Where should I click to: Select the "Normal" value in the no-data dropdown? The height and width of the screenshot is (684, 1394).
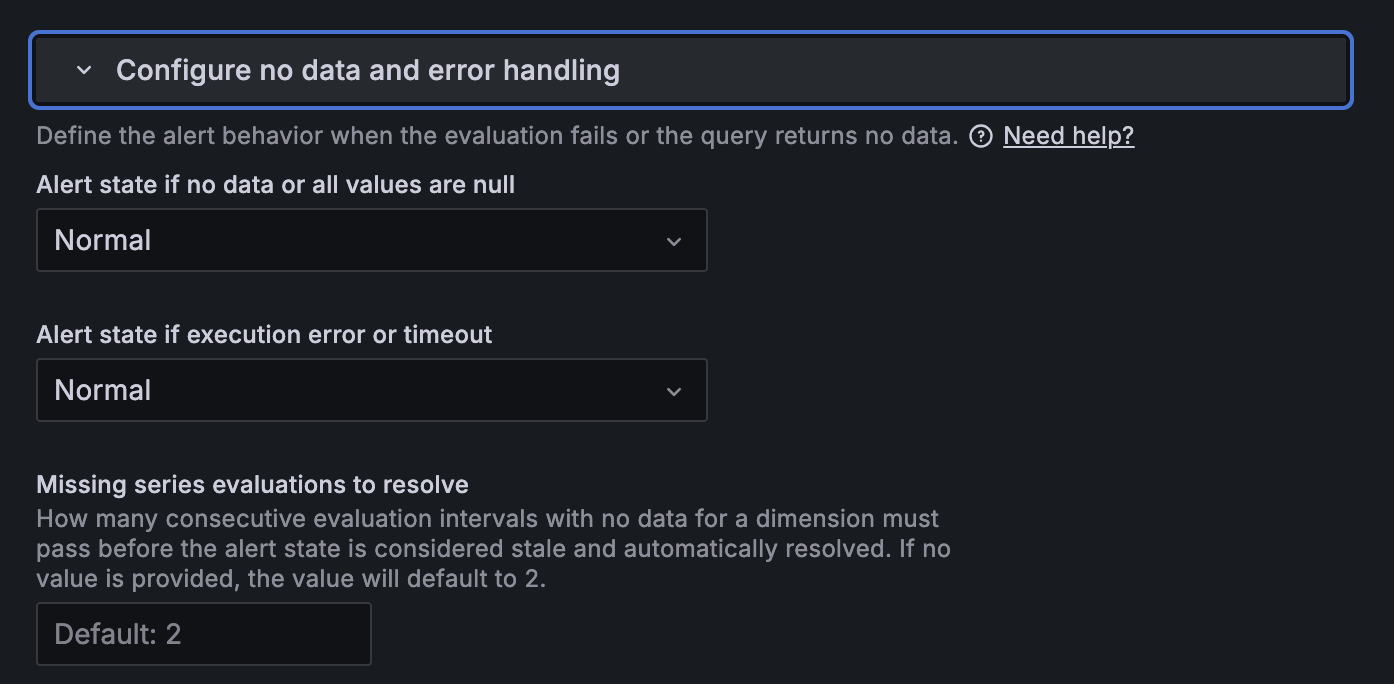(x=103, y=240)
